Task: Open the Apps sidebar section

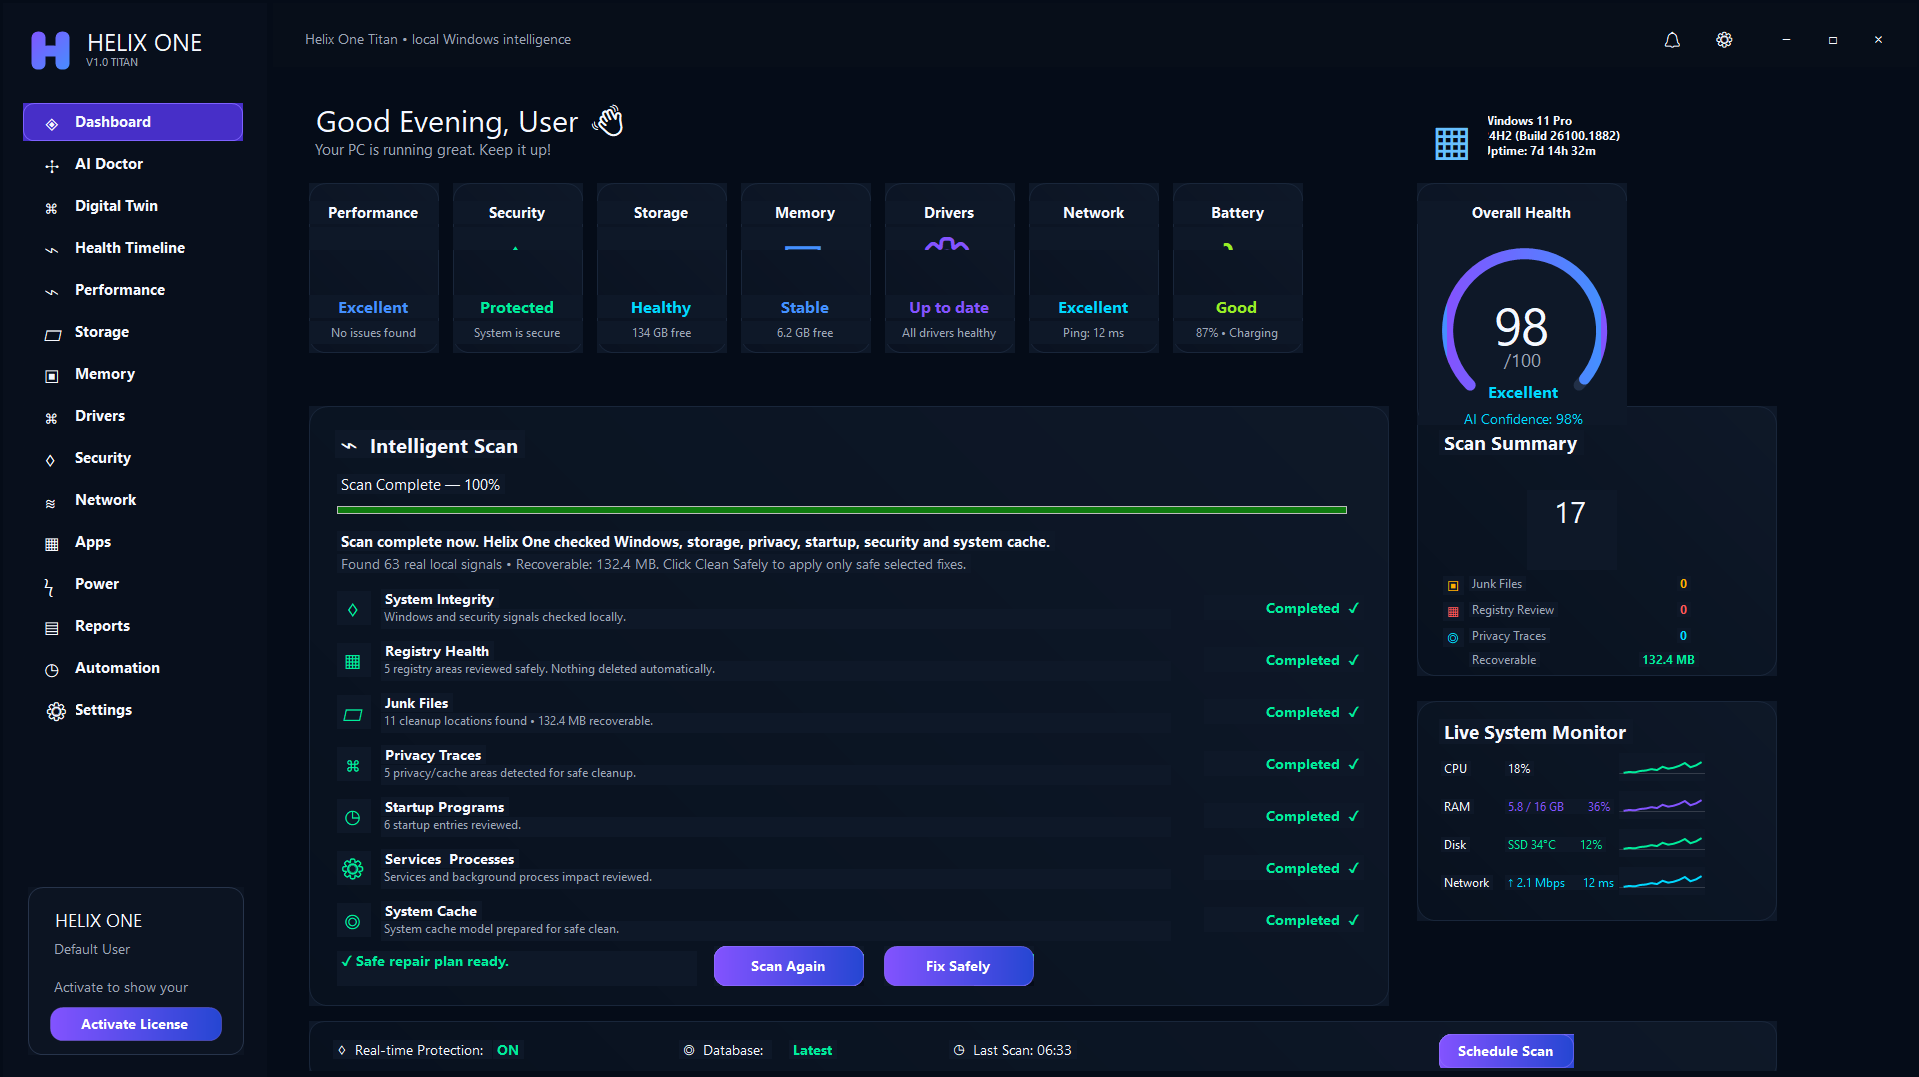Action: pyautogui.click(x=133, y=542)
